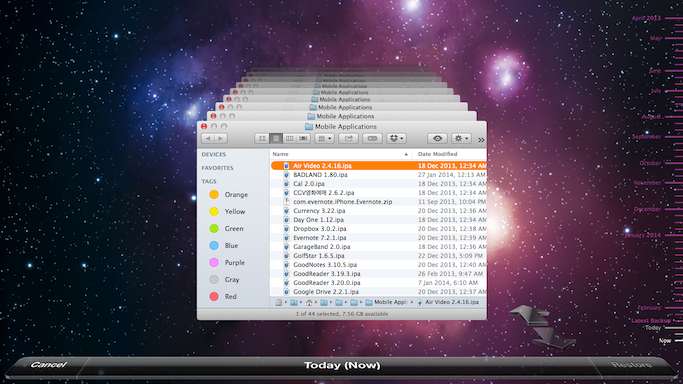Switch to Cover Flow view

click(x=303, y=138)
